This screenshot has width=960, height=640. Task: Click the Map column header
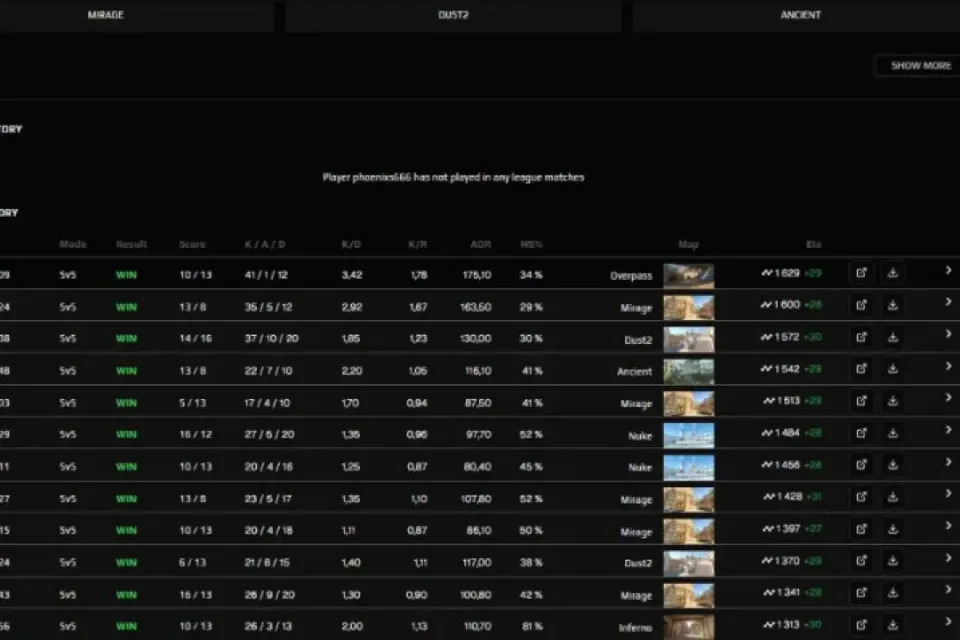point(688,244)
